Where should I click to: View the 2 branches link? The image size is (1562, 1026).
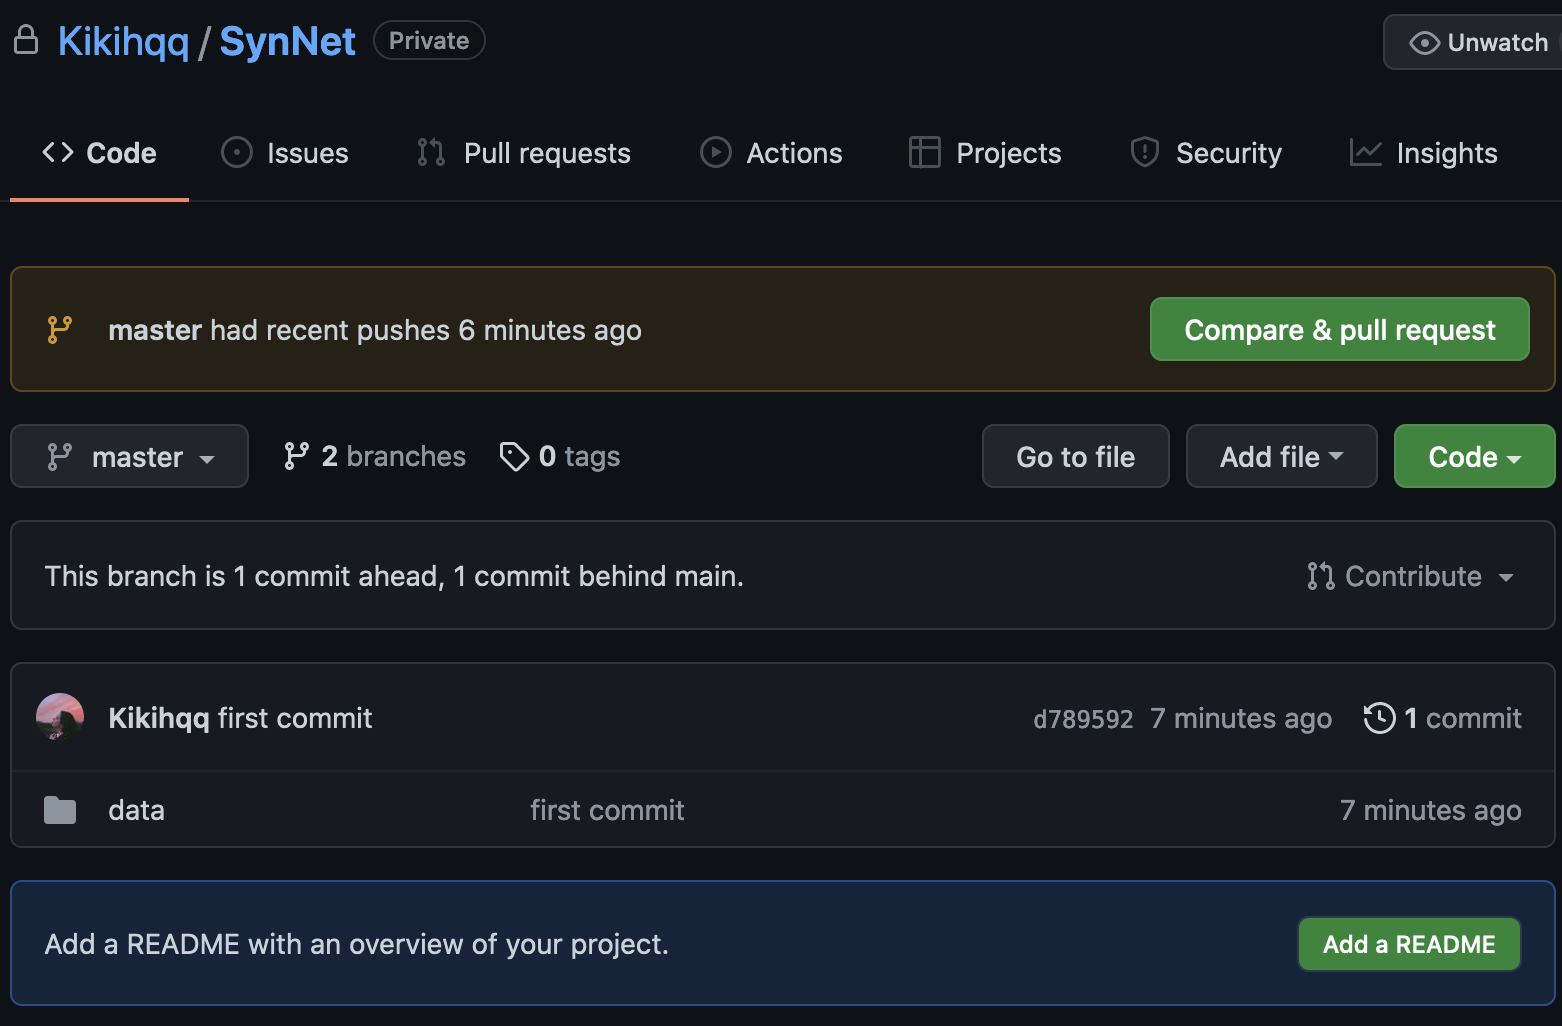point(375,456)
